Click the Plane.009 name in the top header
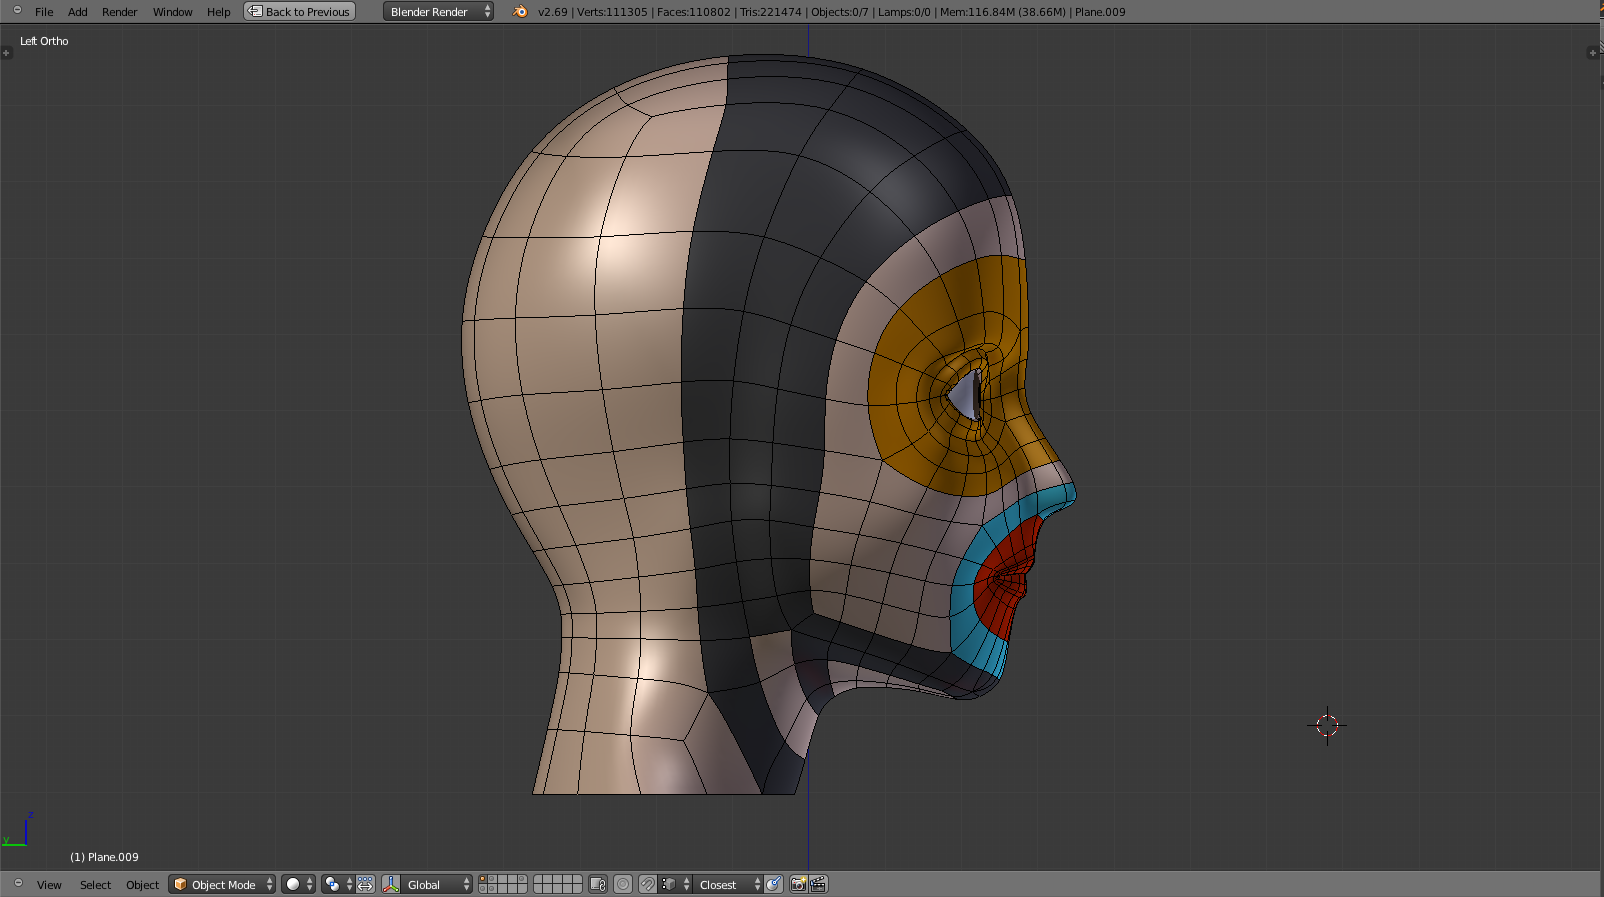Screen dimensions: 1604x897 click(1100, 12)
